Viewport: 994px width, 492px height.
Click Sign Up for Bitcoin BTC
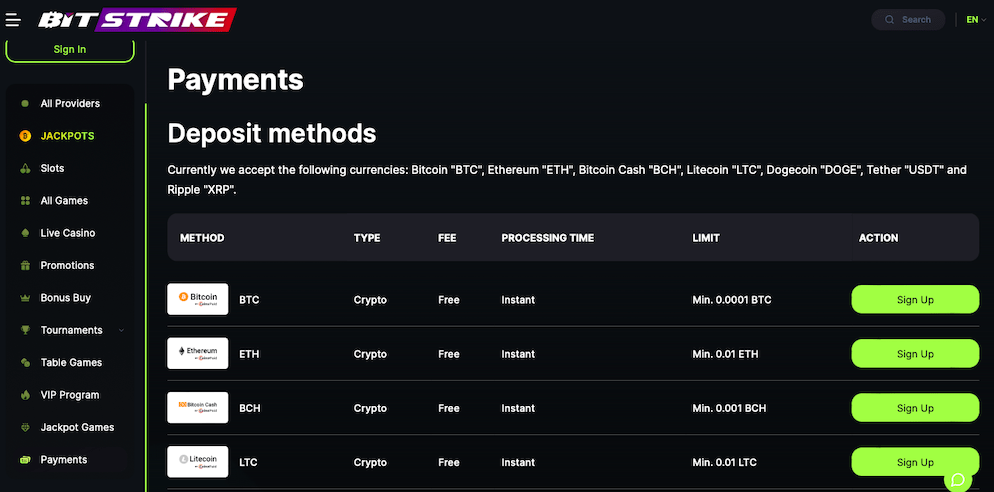point(915,299)
